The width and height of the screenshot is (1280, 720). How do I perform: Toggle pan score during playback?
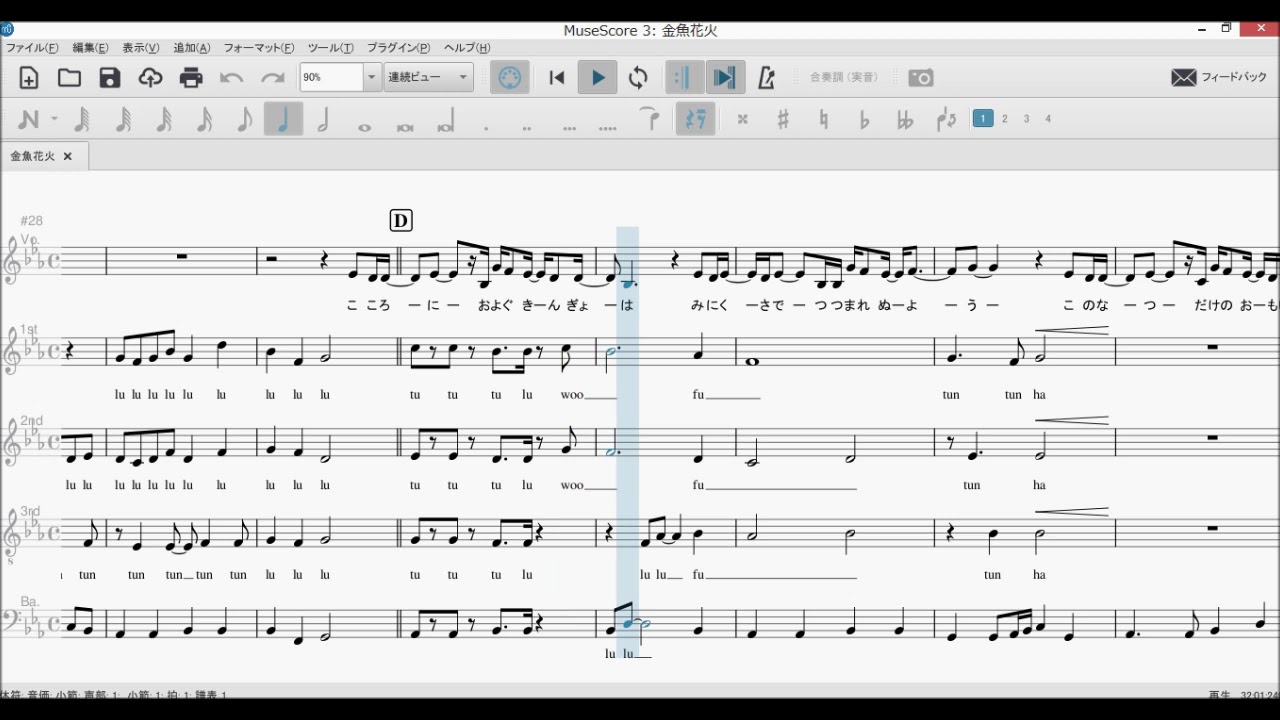pyautogui.click(x=725, y=78)
